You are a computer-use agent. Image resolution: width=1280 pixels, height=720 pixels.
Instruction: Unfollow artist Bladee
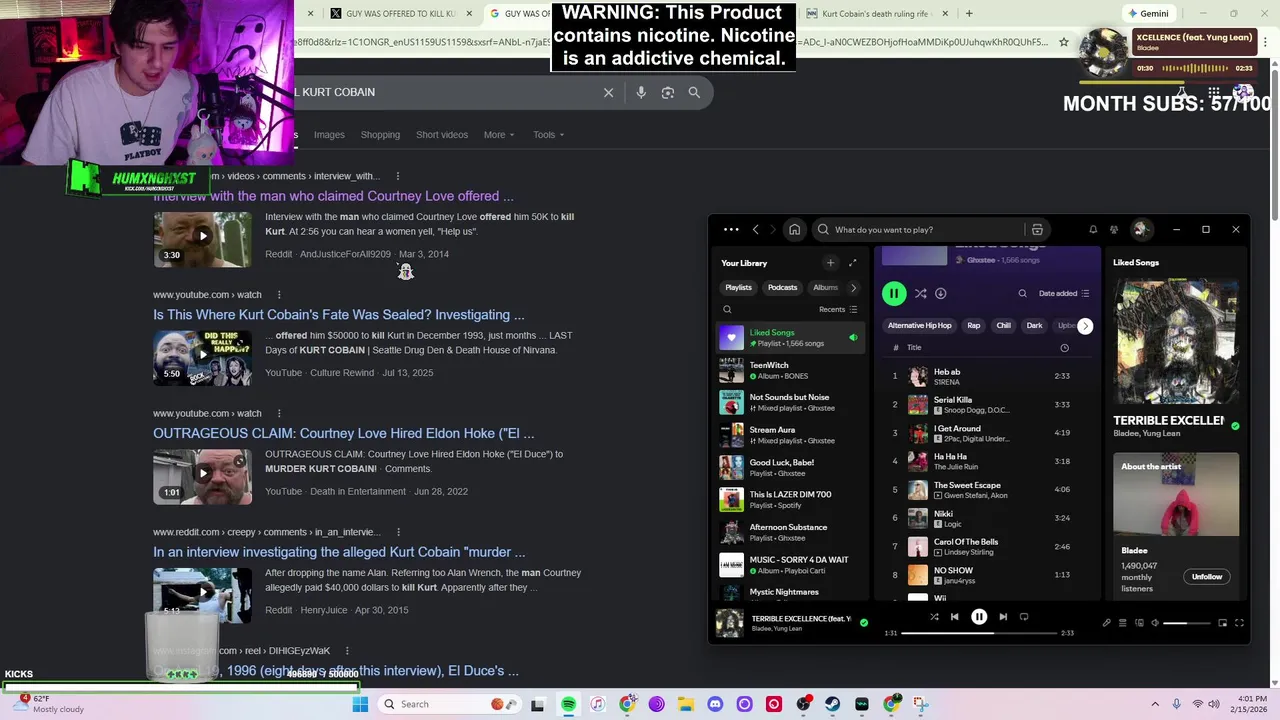coord(1207,576)
